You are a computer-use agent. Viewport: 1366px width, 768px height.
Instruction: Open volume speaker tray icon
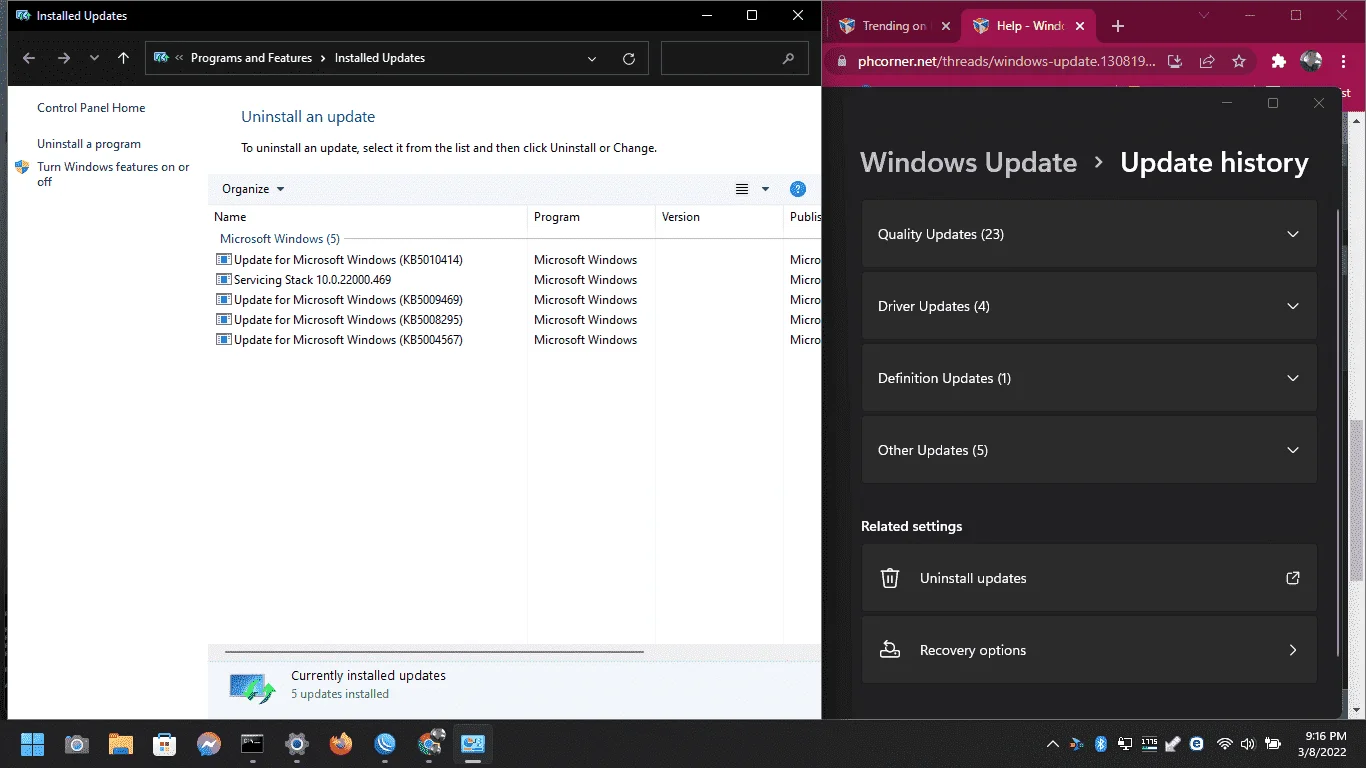click(1248, 744)
